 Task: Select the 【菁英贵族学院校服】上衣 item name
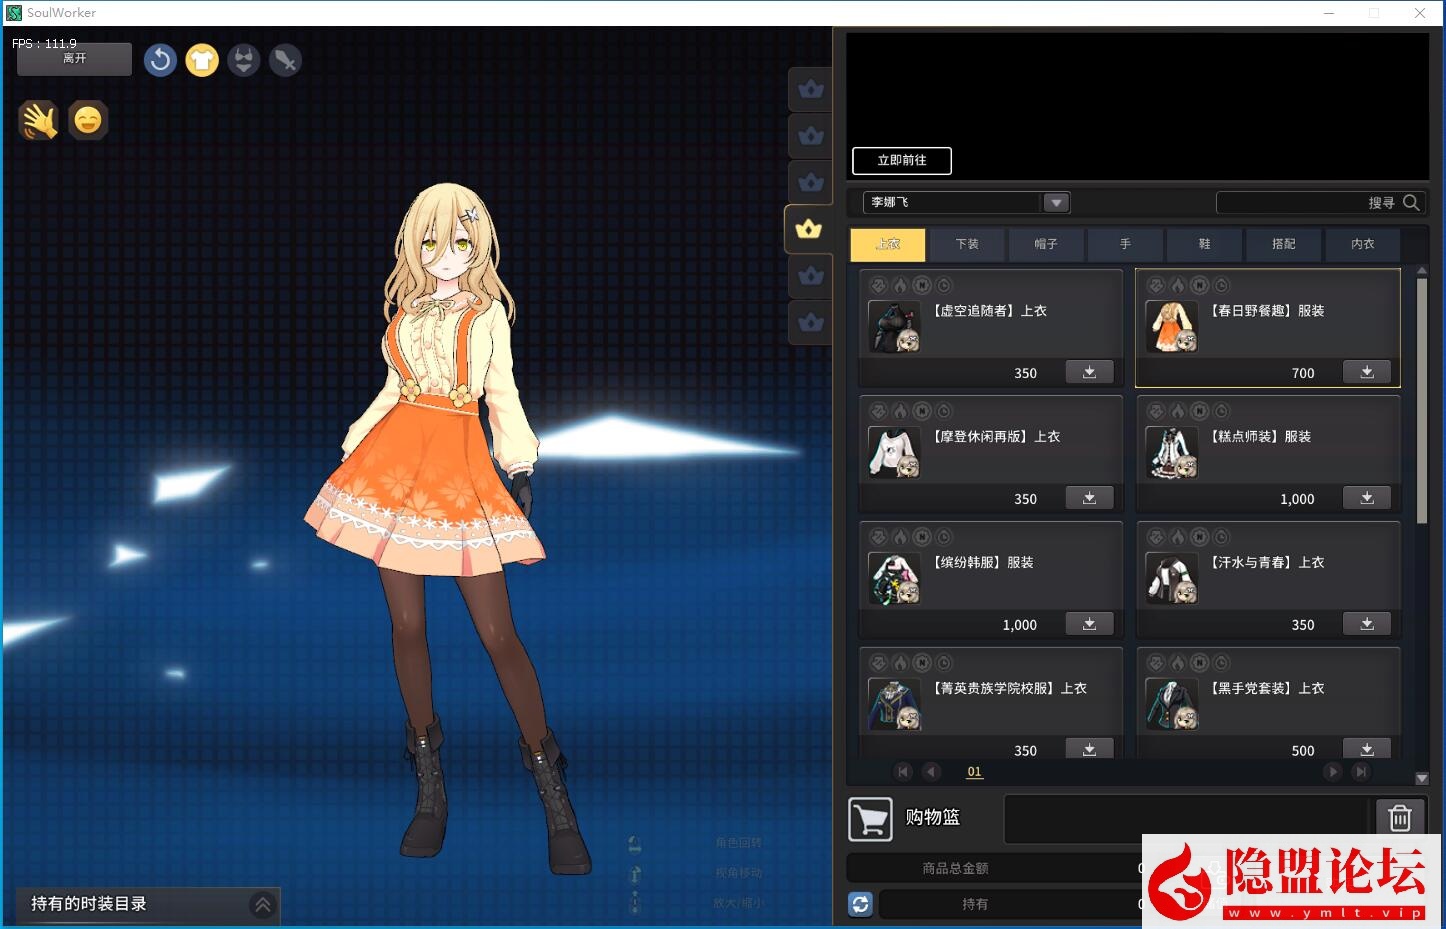1010,688
